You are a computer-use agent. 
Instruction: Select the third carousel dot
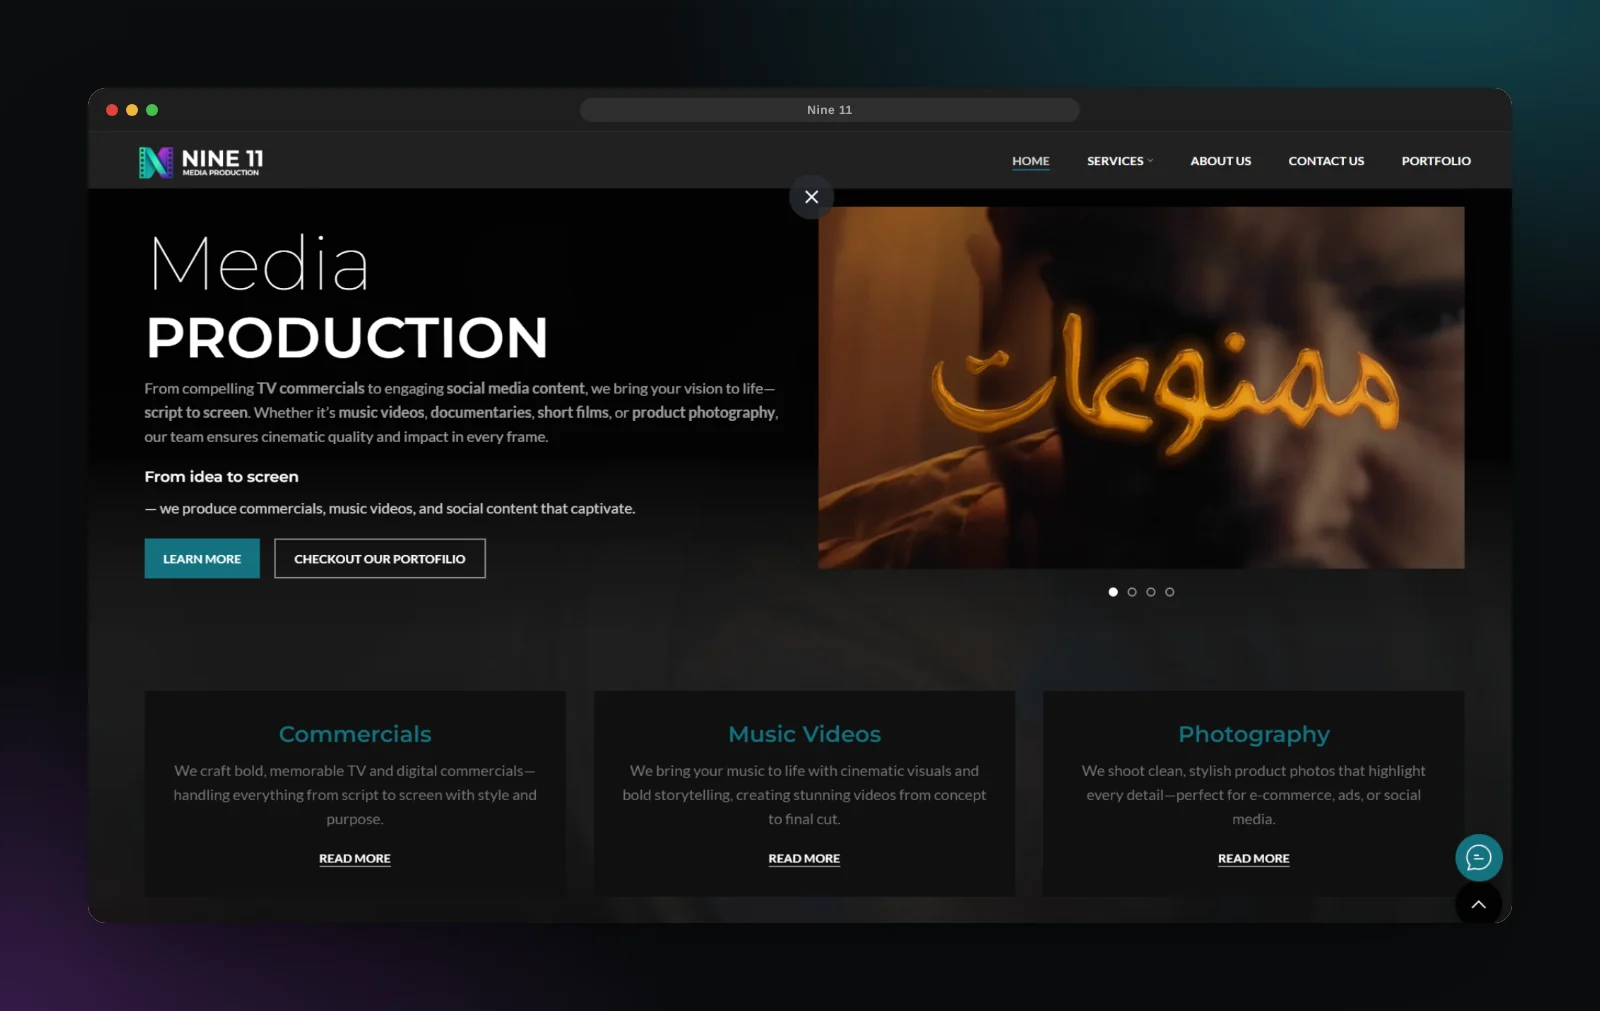(x=1151, y=592)
